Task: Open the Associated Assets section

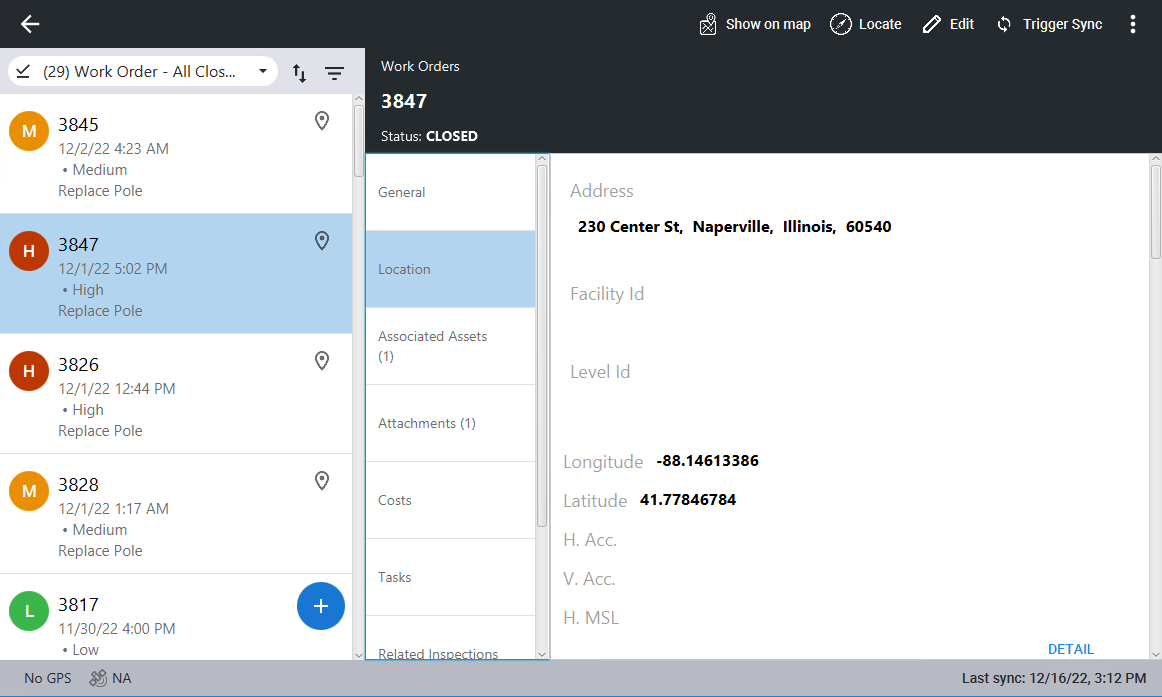Action: coord(450,346)
